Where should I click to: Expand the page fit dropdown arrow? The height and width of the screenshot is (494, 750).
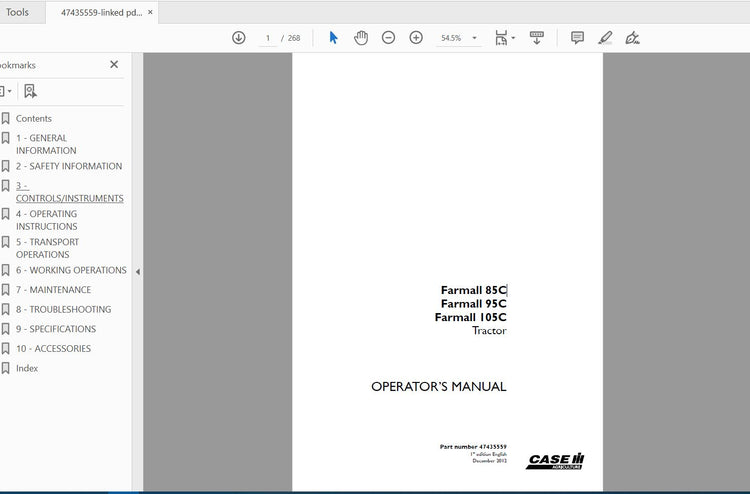coord(513,38)
